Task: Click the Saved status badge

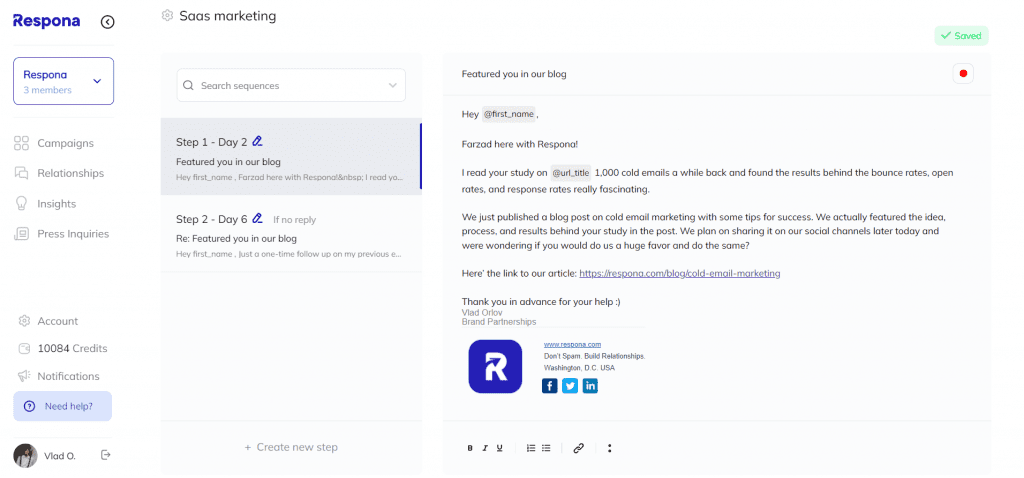Action: click(x=961, y=36)
